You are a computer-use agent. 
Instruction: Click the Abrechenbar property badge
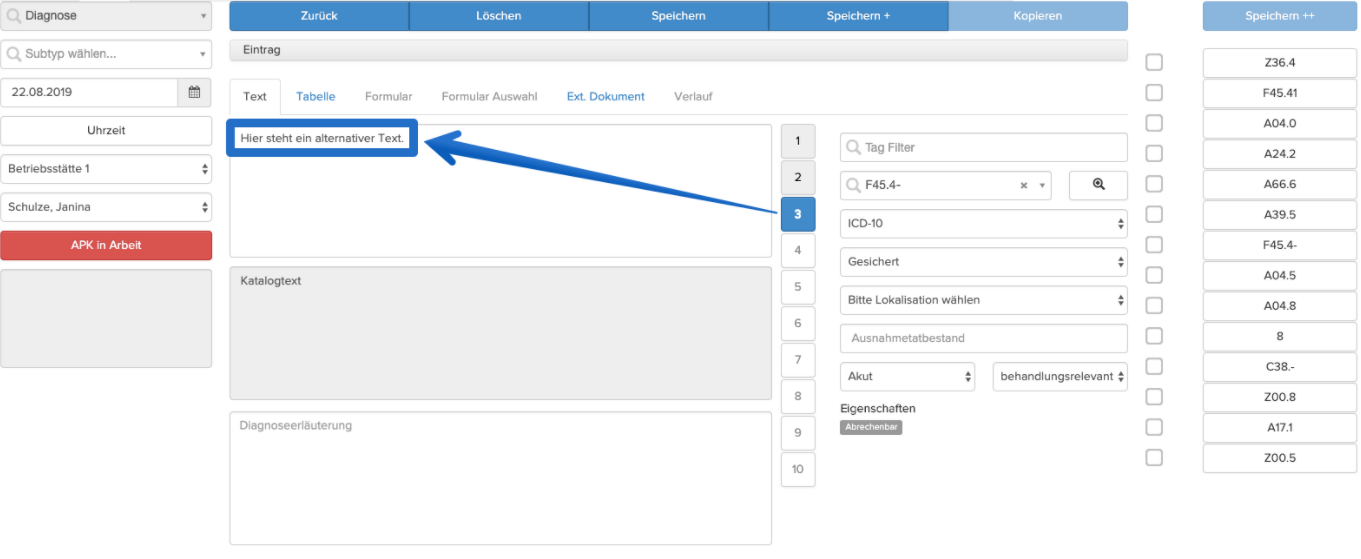pyautogui.click(x=871, y=427)
